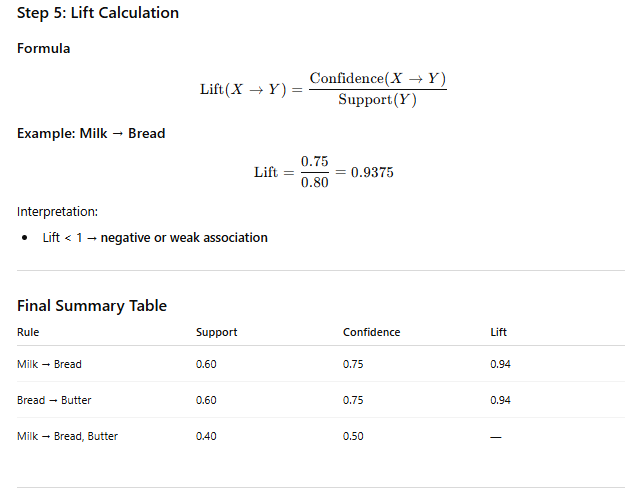Click the "Example: Milk → Bread" heading
This screenshot has width=625, height=498.
(91, 133)
